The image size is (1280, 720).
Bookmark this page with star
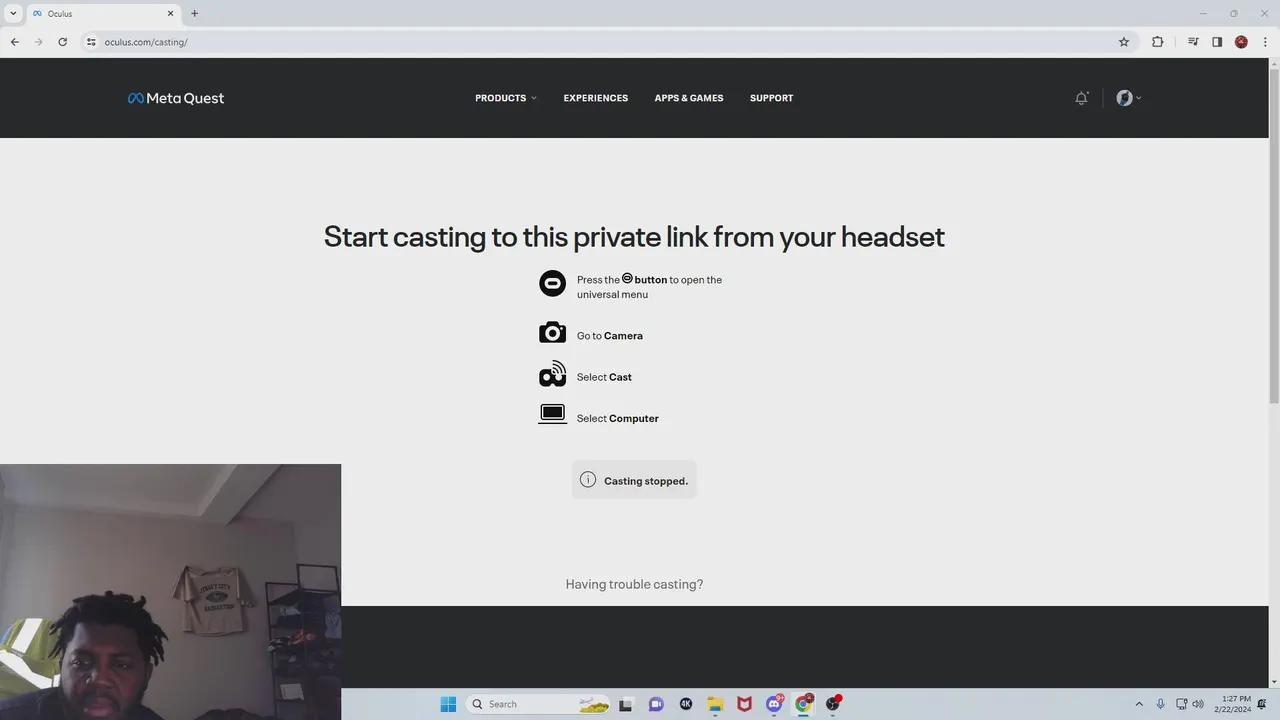tap(1124, 42)
